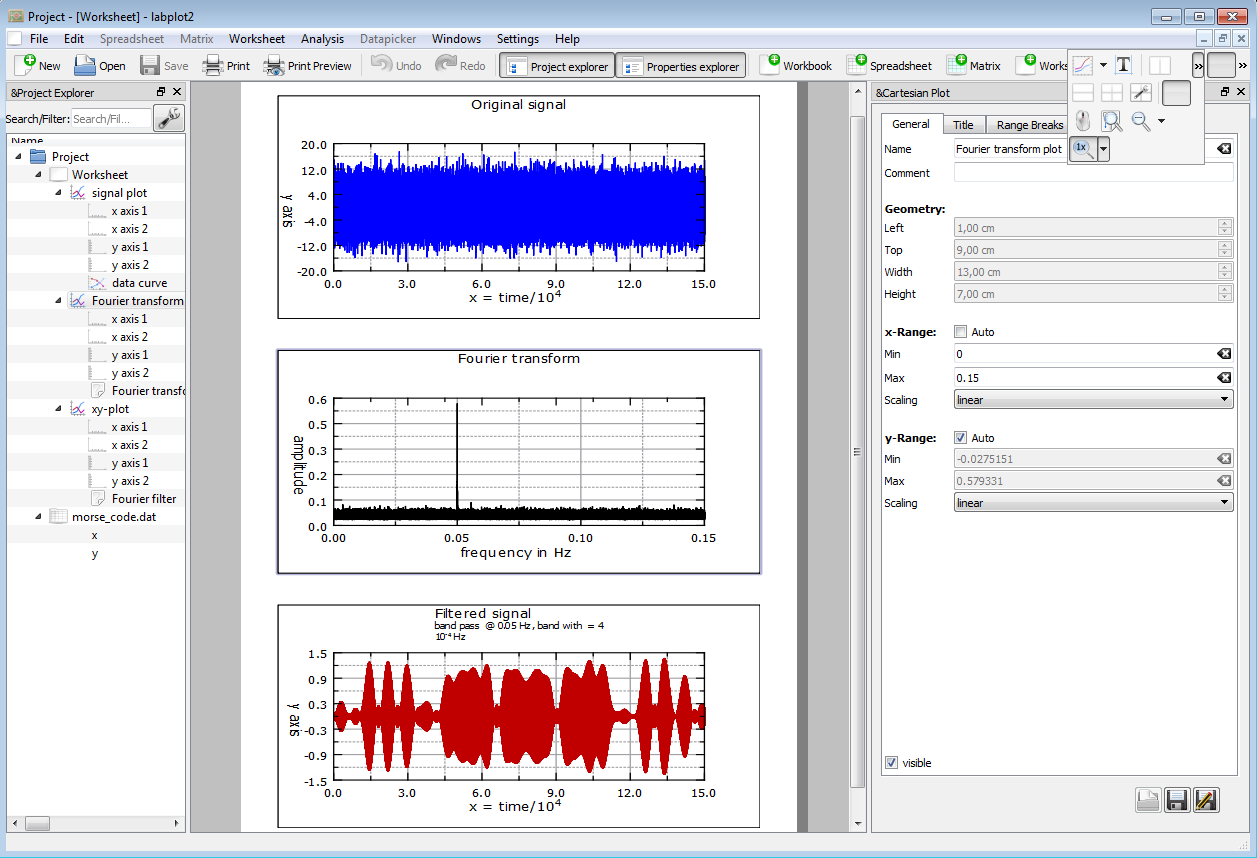1257x858 pixels.
Task: Click inside the Search/Filter input field
Action: click(x=110, y=117)
